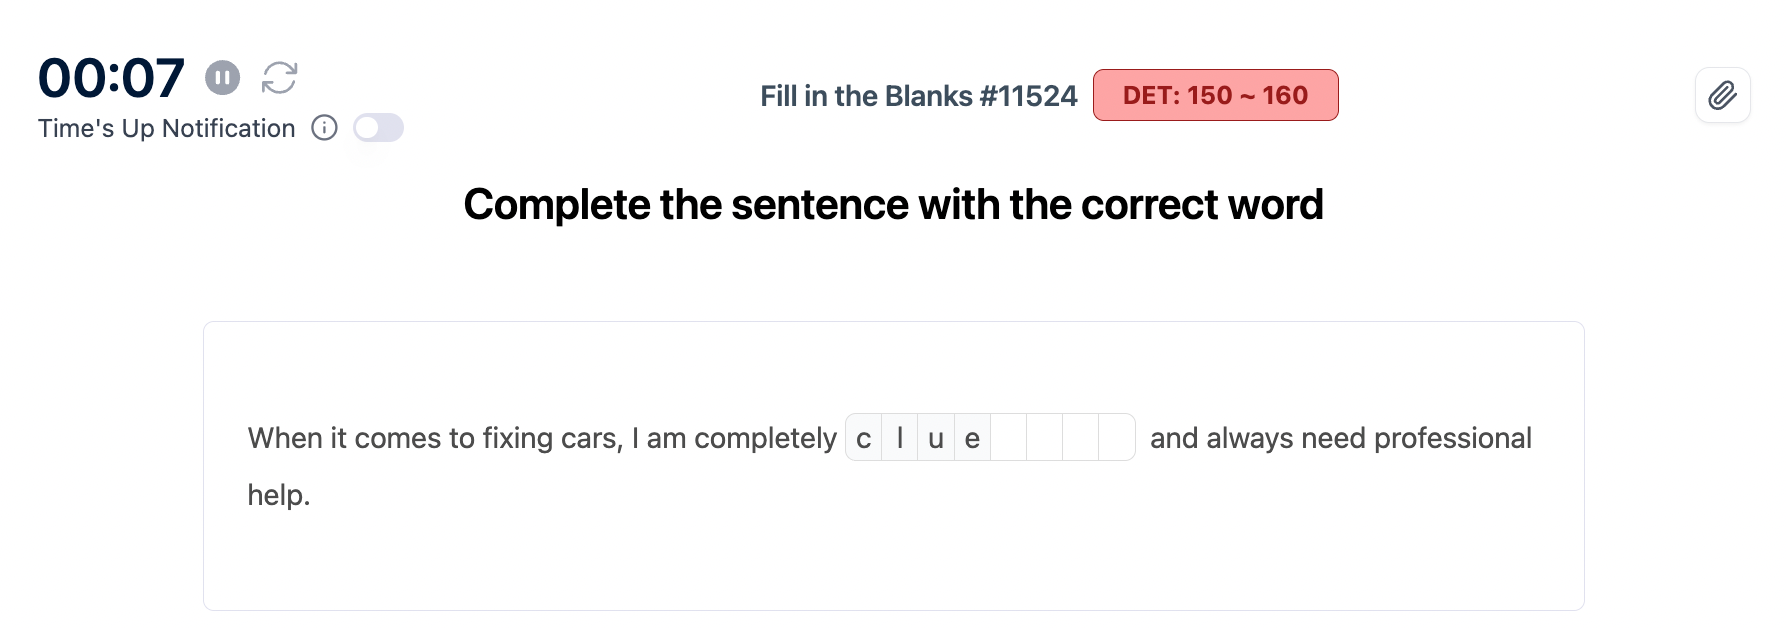Click the letter box containing "u"

pos(936,438)
